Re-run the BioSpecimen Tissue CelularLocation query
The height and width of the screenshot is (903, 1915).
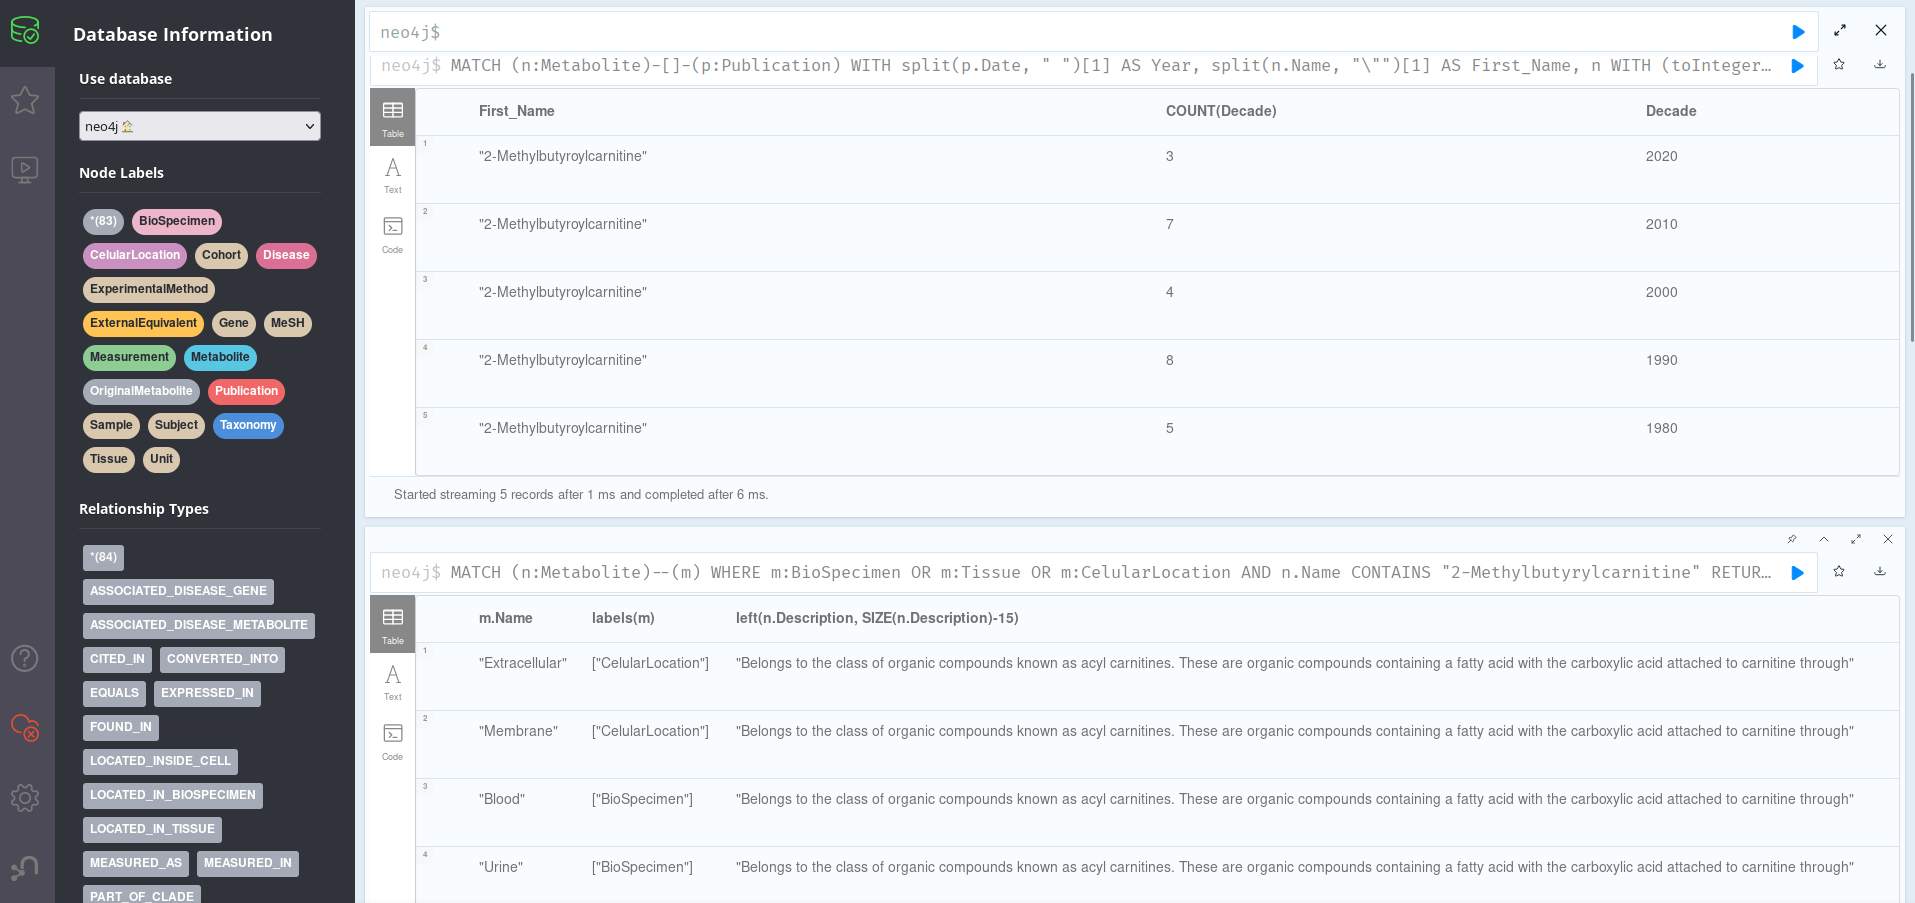1797,573
